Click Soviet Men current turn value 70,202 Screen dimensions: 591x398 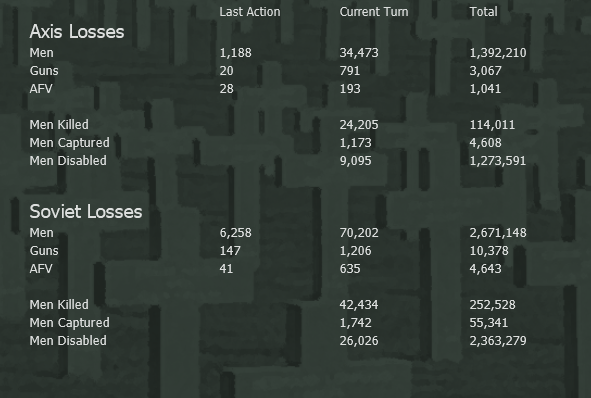[x=358, y=233]
